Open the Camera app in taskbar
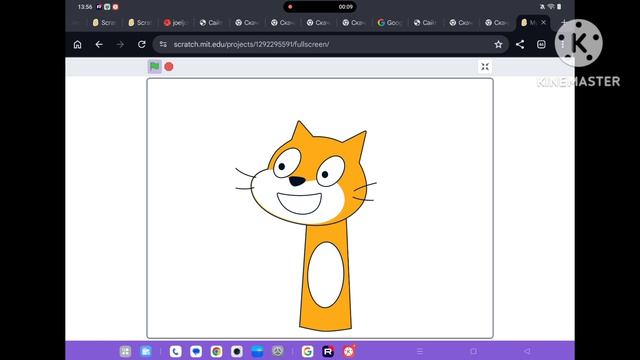The image size is (640, 360). tap(237, 351)
